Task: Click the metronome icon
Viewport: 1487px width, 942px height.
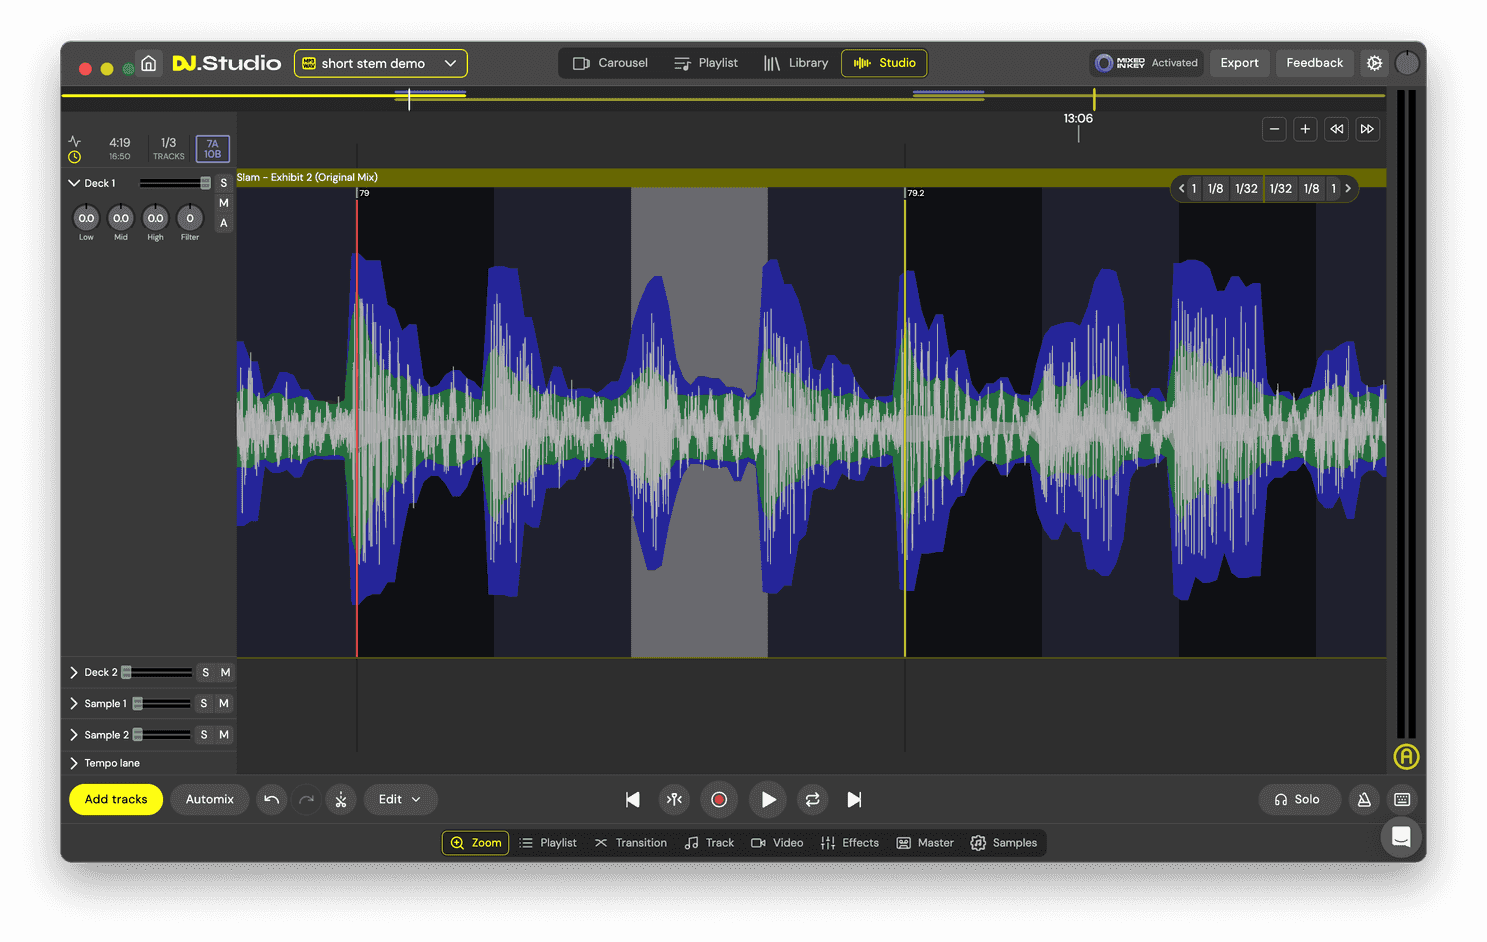Action: click(x=1364, y=799)
